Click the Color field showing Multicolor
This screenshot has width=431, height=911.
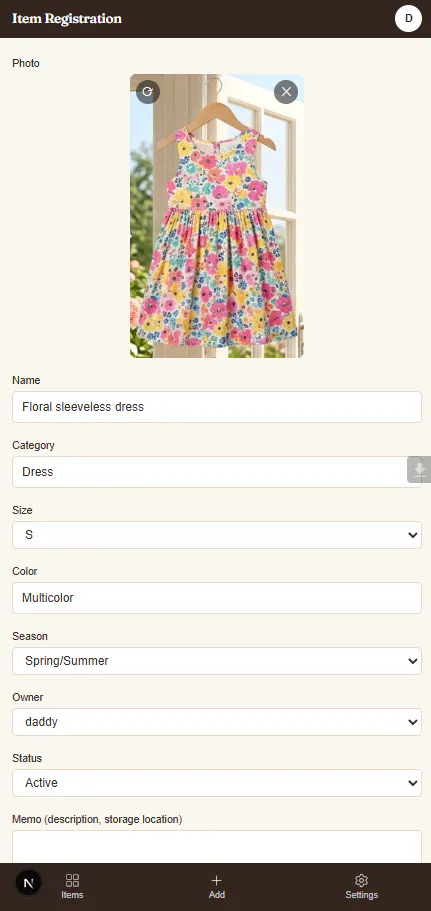coord(217,598)
